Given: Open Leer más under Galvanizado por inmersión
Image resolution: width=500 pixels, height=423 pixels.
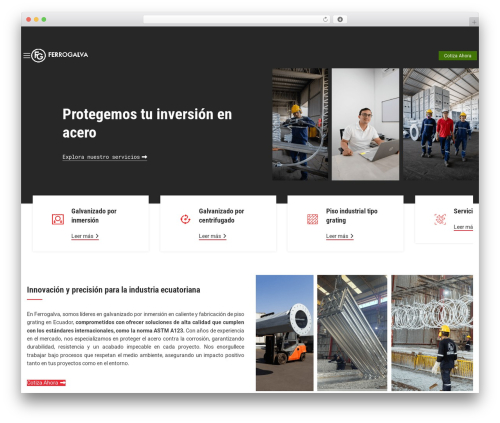Looking at the screenshot, I should click(85, 236).
